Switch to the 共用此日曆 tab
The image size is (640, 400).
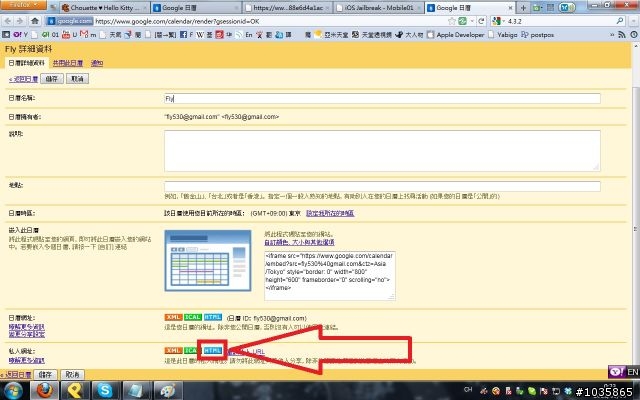68,63
